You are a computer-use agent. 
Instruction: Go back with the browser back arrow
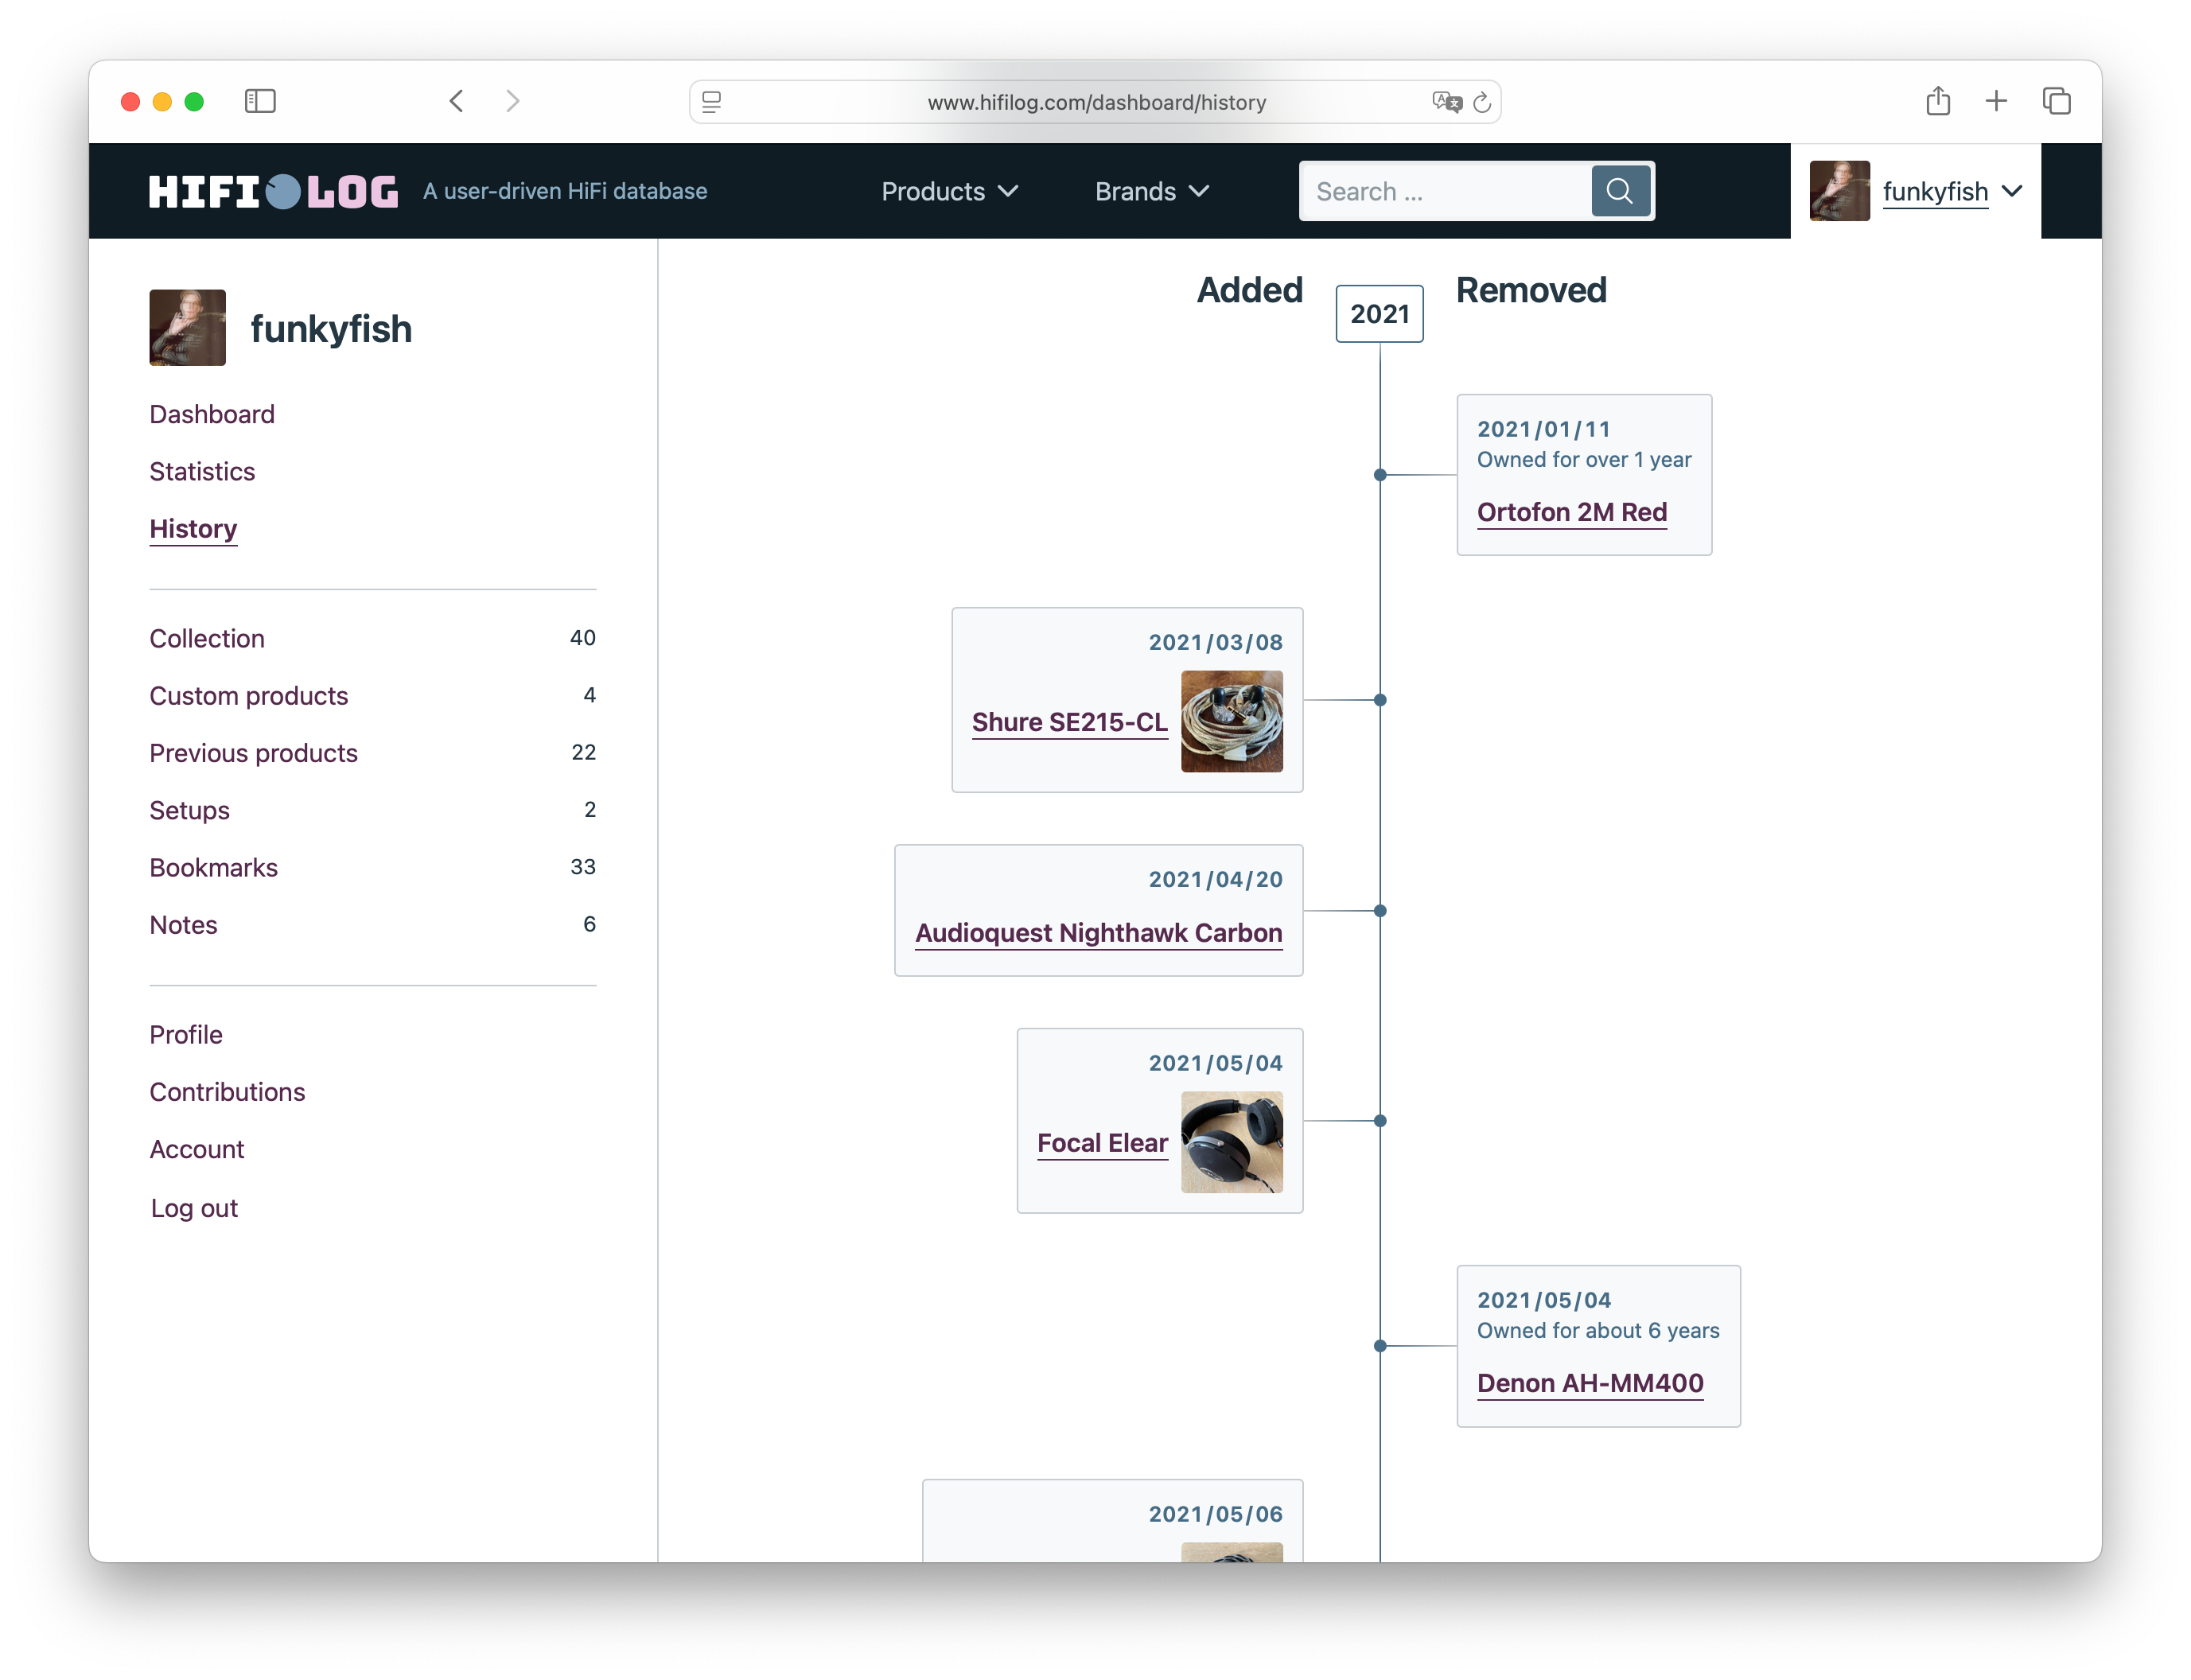point(456,101)
